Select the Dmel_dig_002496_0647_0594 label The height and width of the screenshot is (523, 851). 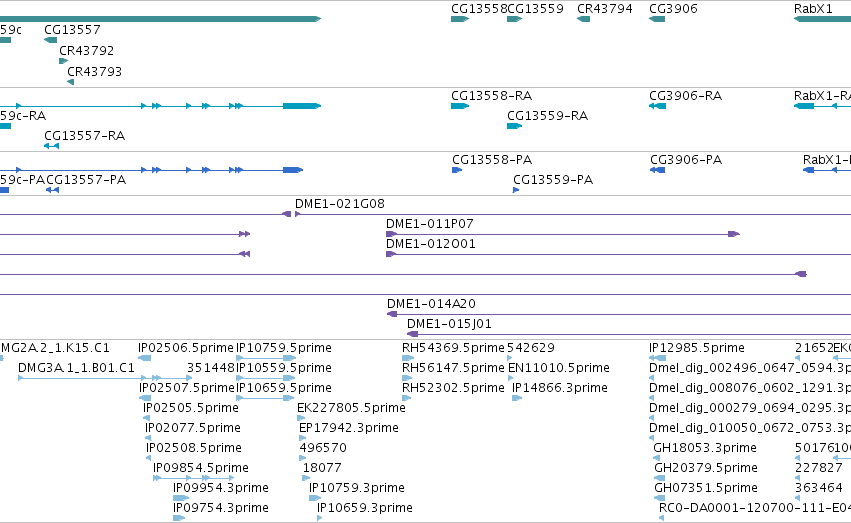tap(750, 368)
